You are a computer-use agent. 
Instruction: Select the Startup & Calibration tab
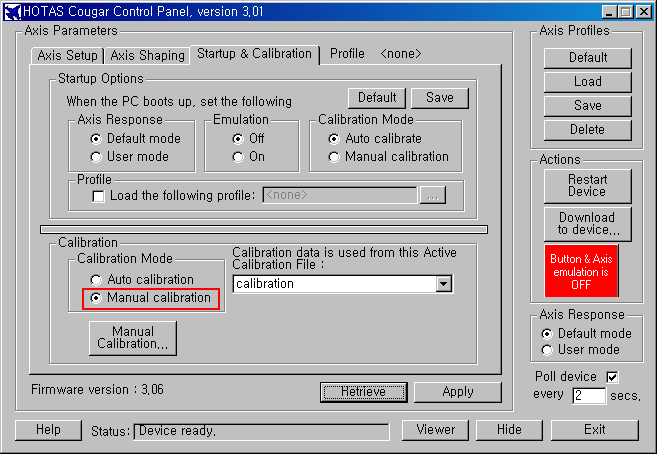coord(254,54)
